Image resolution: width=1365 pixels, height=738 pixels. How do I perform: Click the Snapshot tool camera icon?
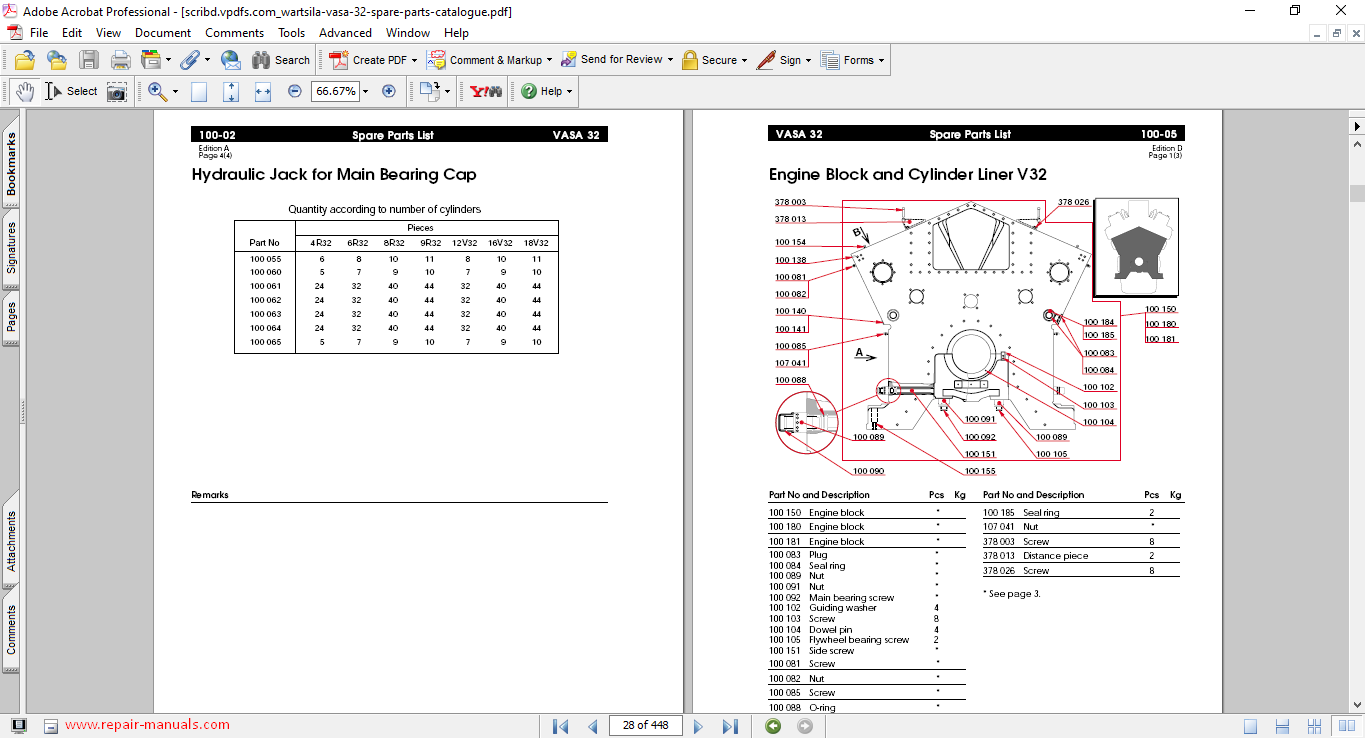[117, 91]
